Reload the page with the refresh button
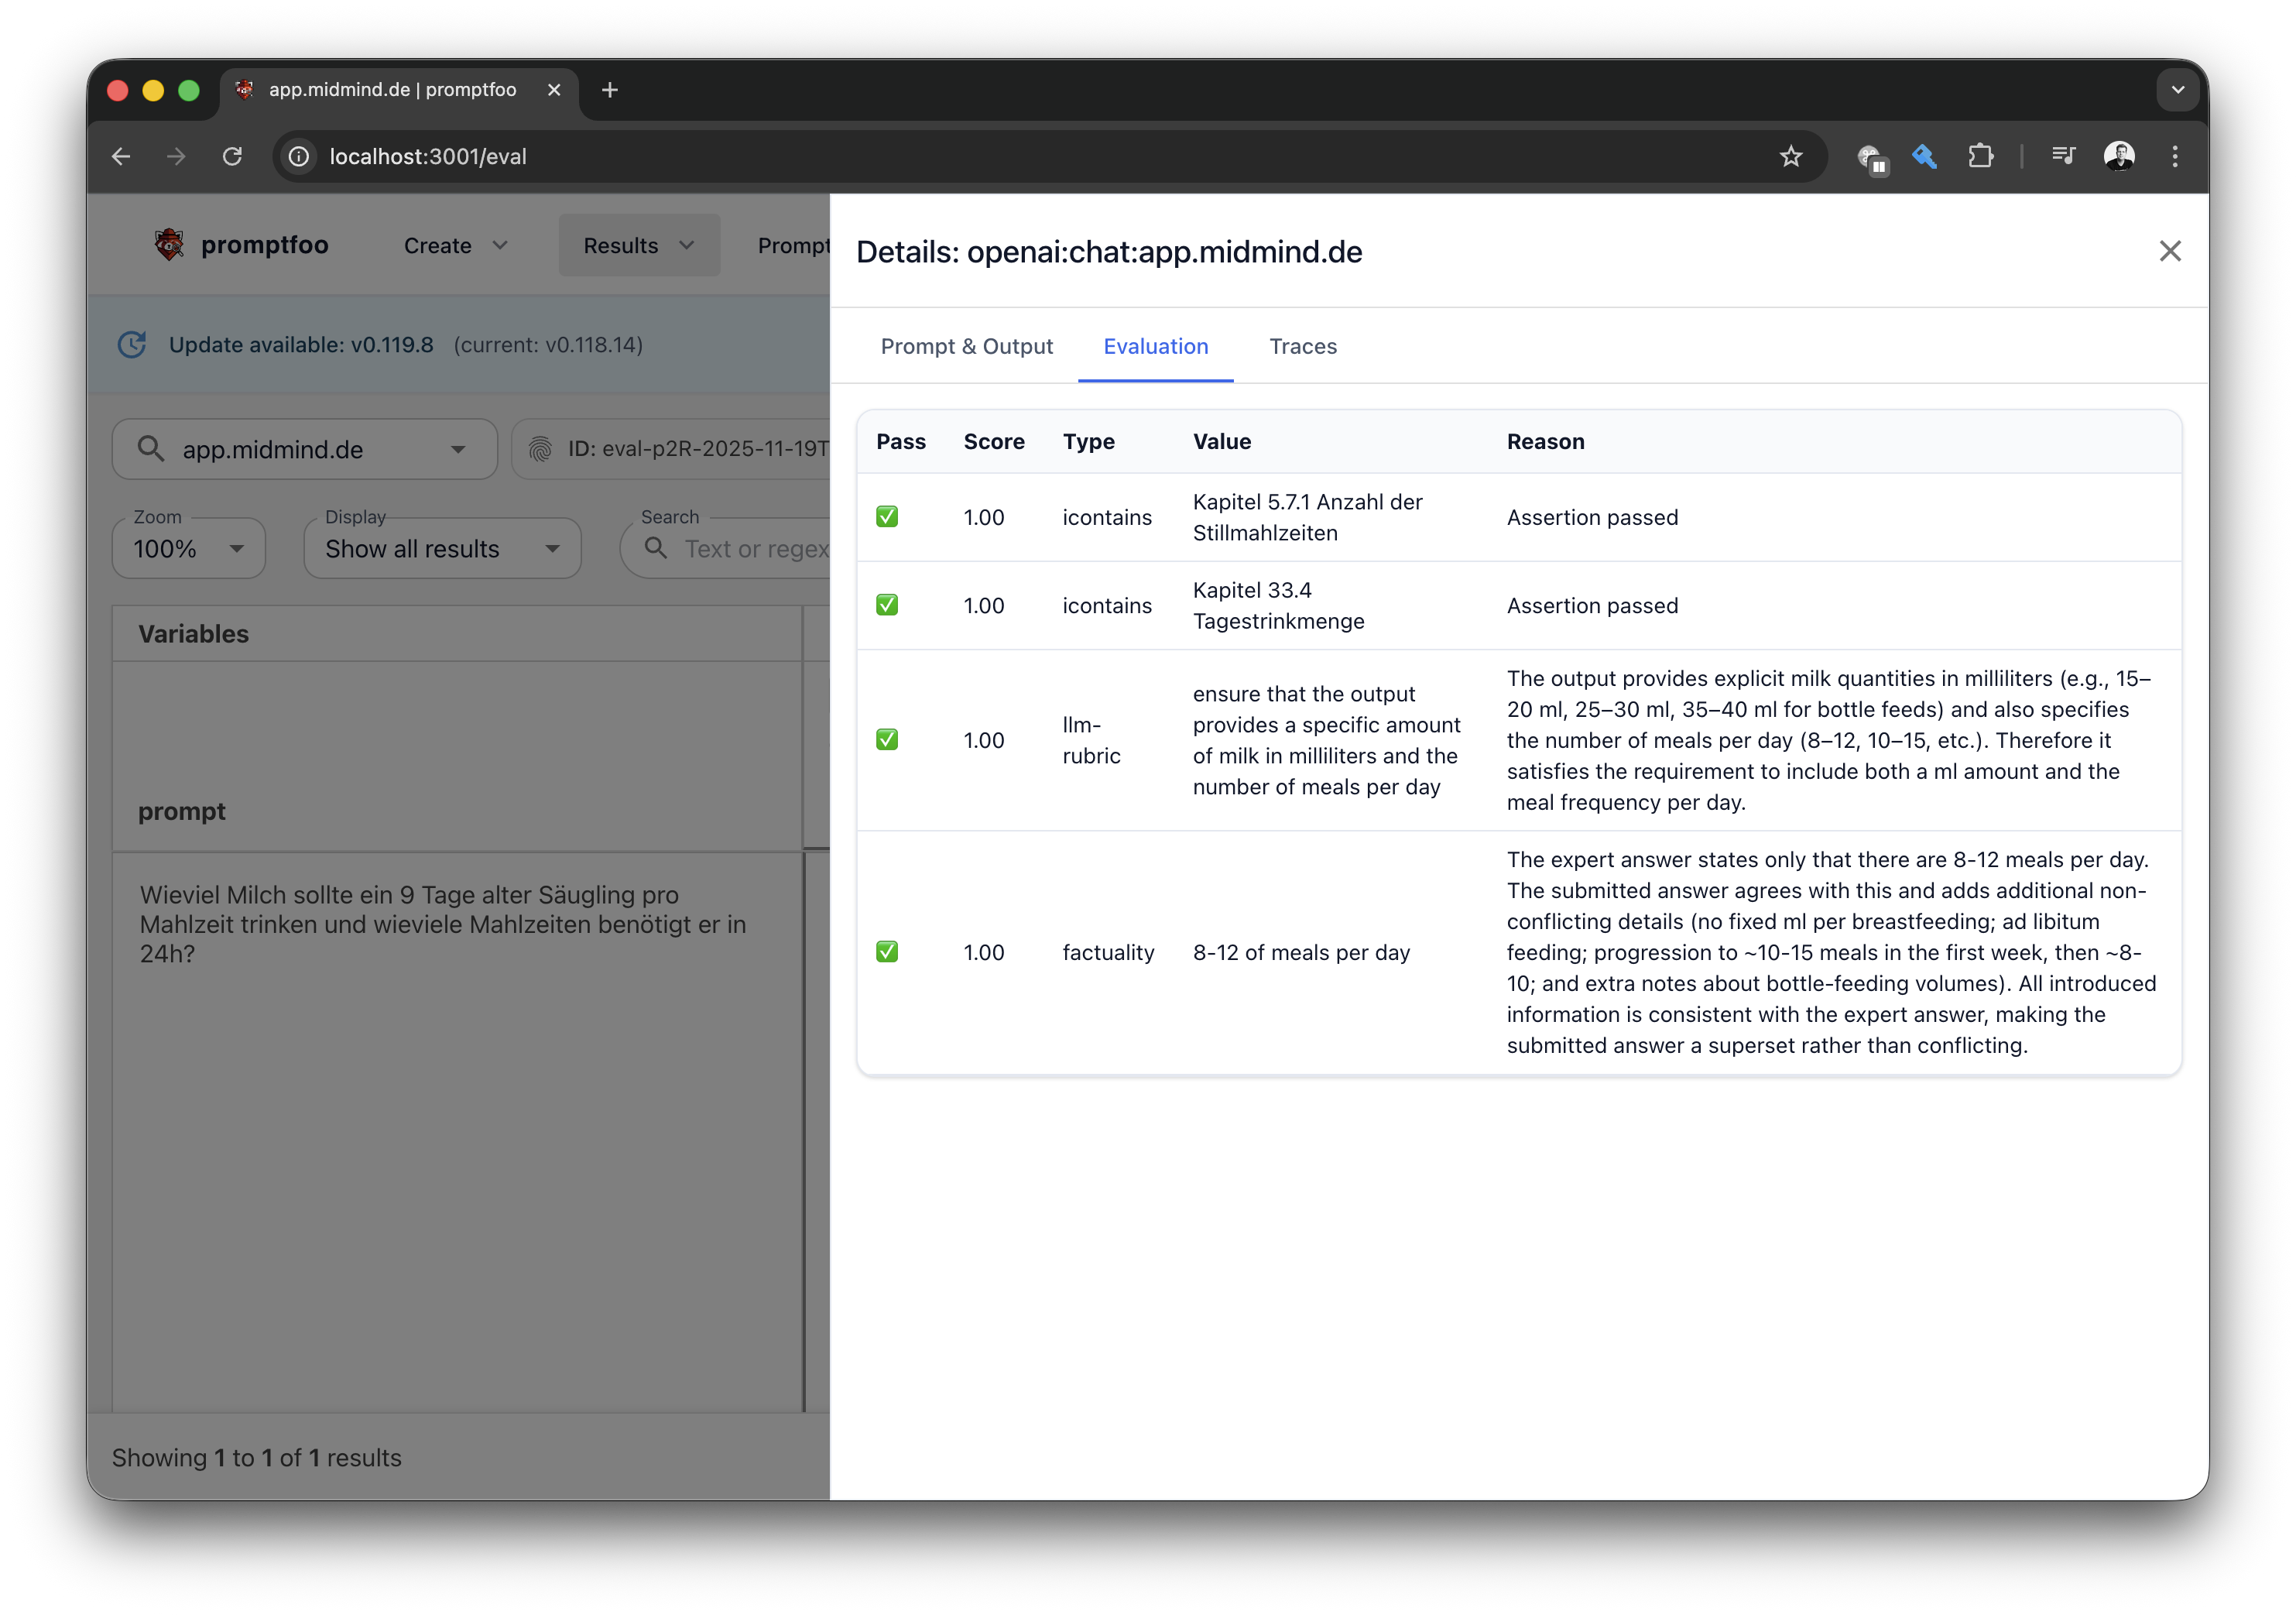Image resolution: width=2296 pixels, height=1615 pixels. click(x=232, y=156)
